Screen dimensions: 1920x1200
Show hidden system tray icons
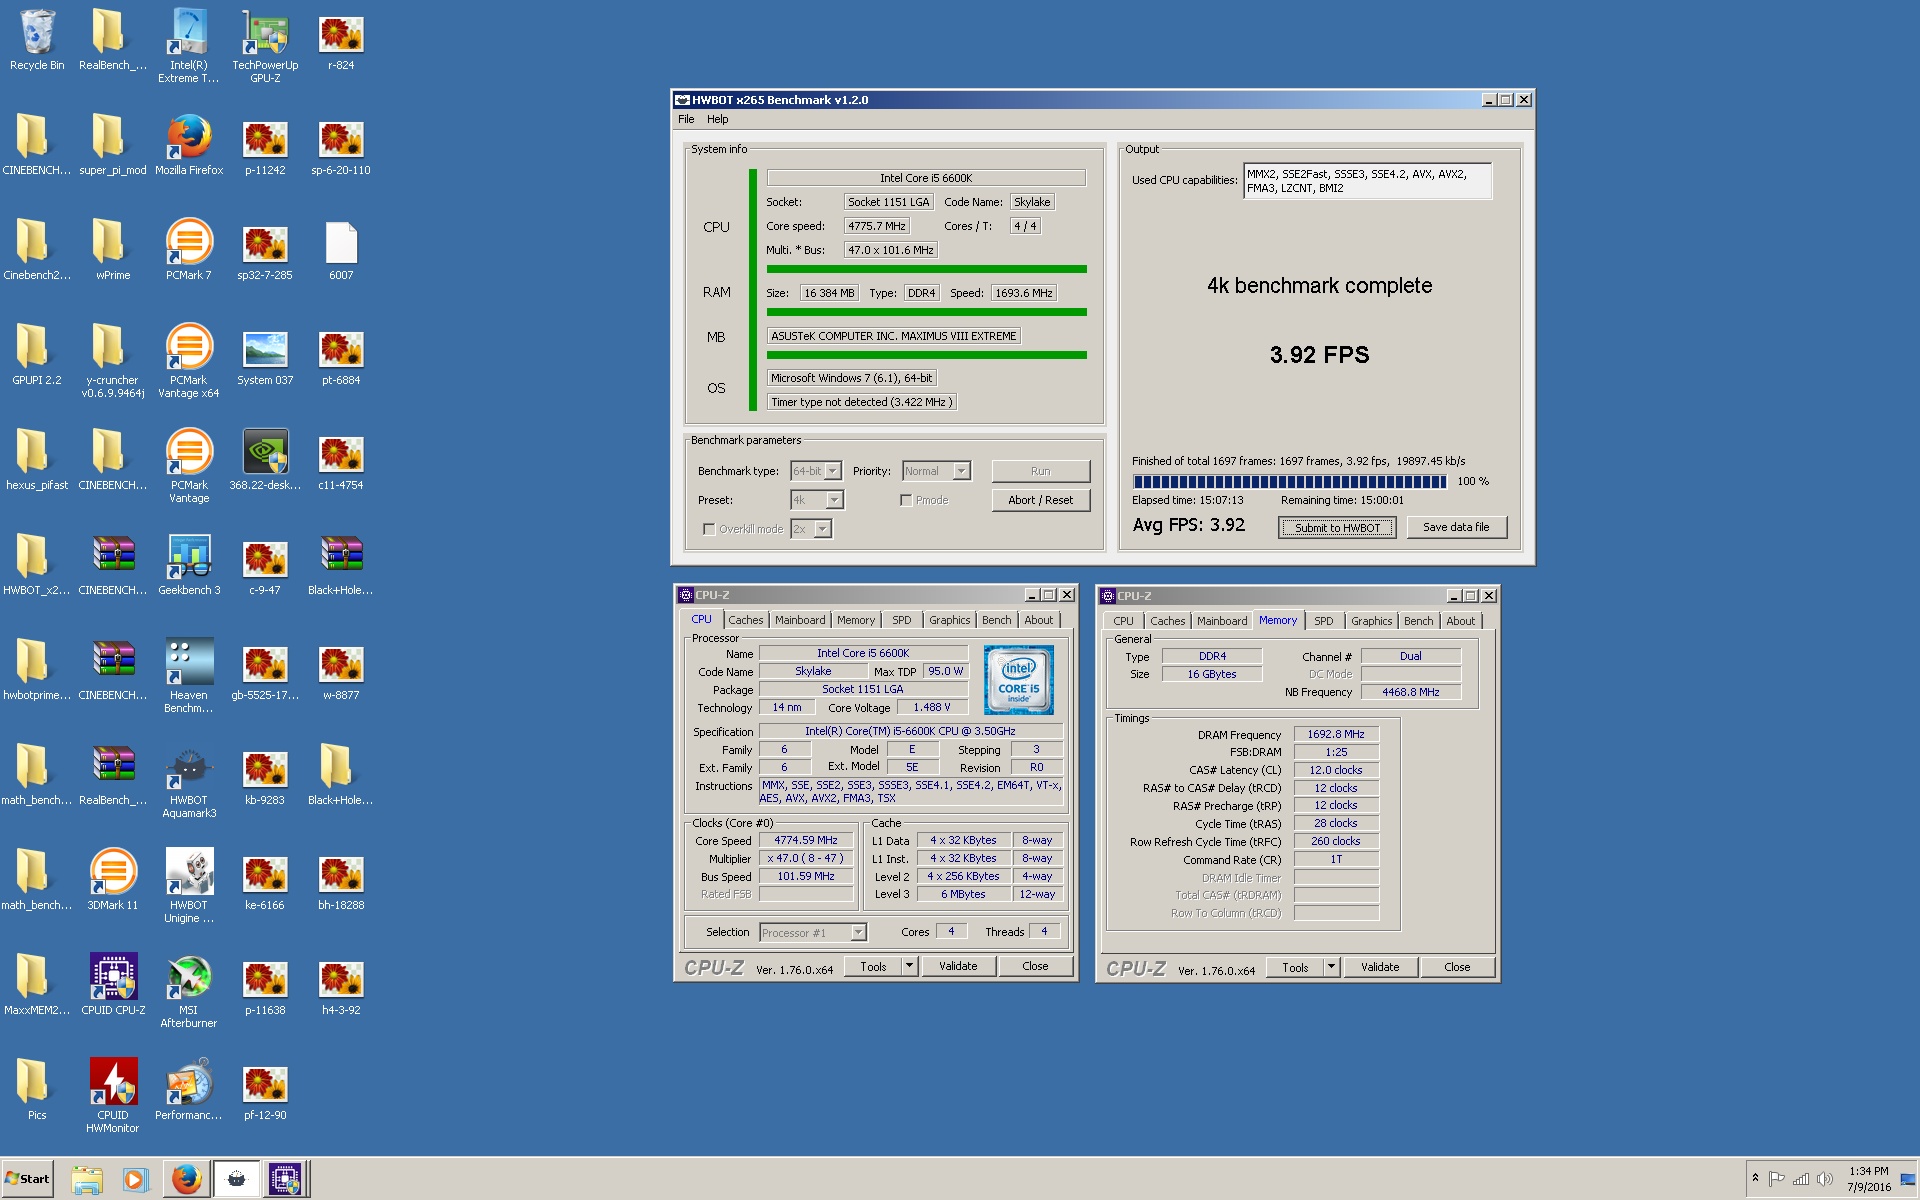coord(1755,1179)
